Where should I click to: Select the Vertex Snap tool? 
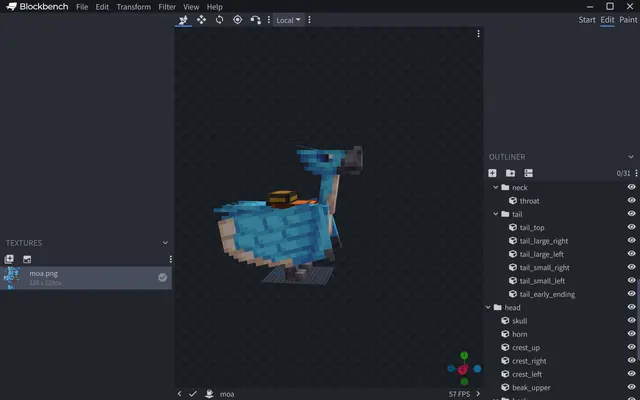coord(256,20)
